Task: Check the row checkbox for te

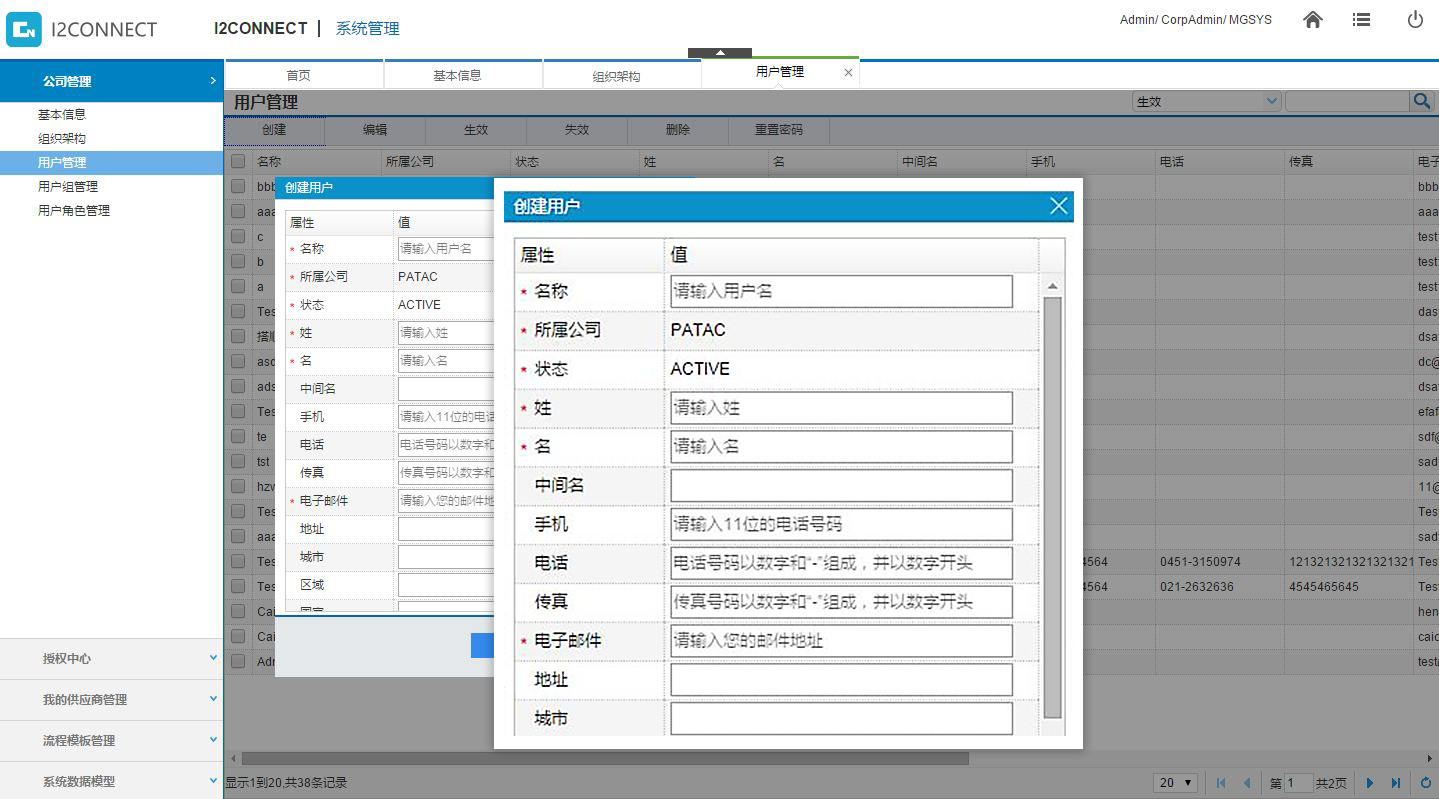Action: (x=238, y=436)
